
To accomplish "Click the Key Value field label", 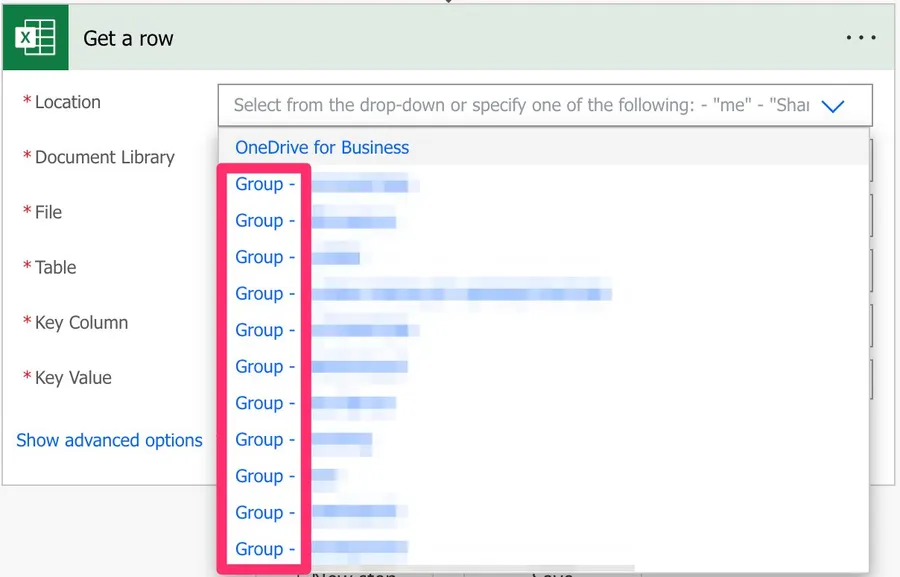I will coord(73,378).
